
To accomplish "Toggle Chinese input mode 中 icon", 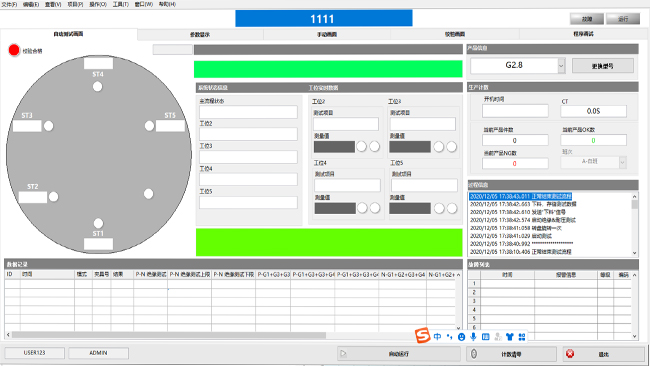I will click(x=437, y=337).
